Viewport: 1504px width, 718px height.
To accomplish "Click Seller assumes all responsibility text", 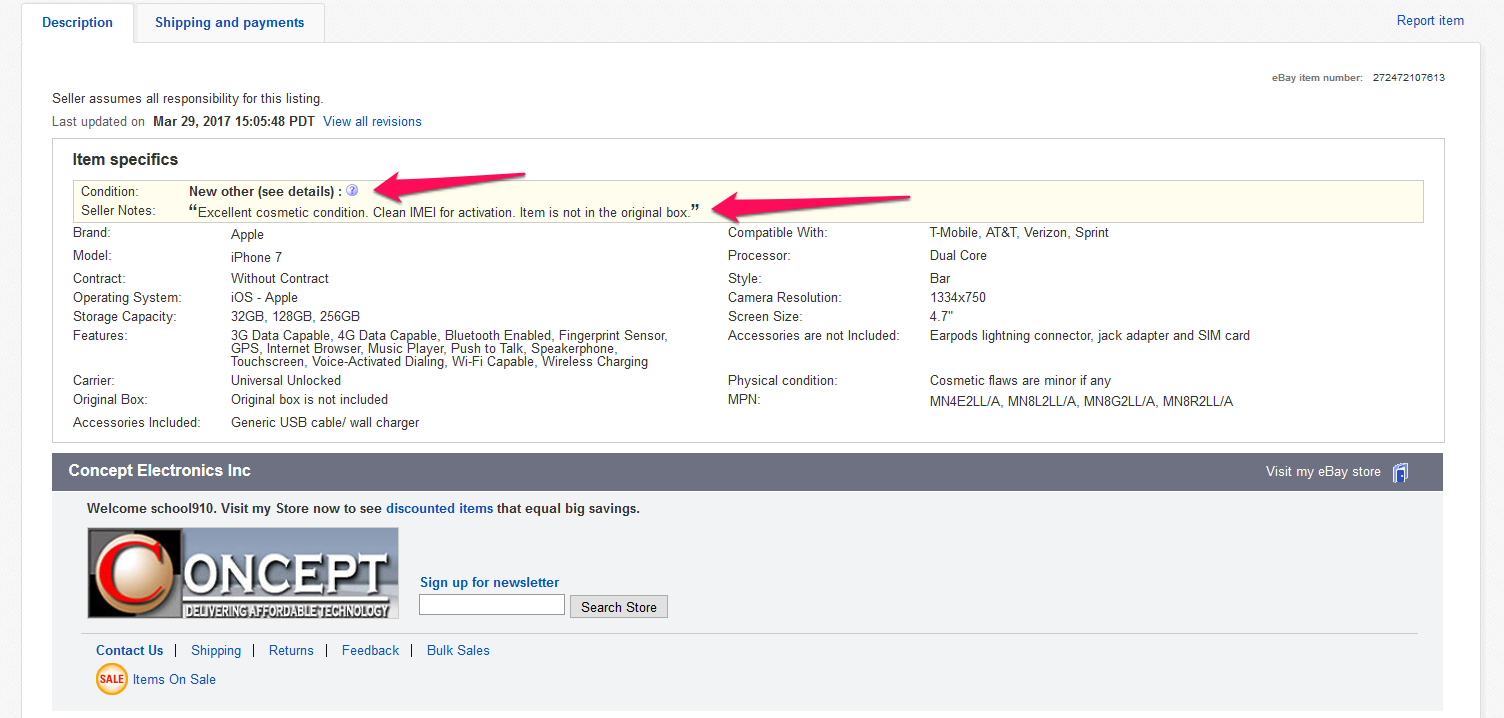I will (187, 98).
